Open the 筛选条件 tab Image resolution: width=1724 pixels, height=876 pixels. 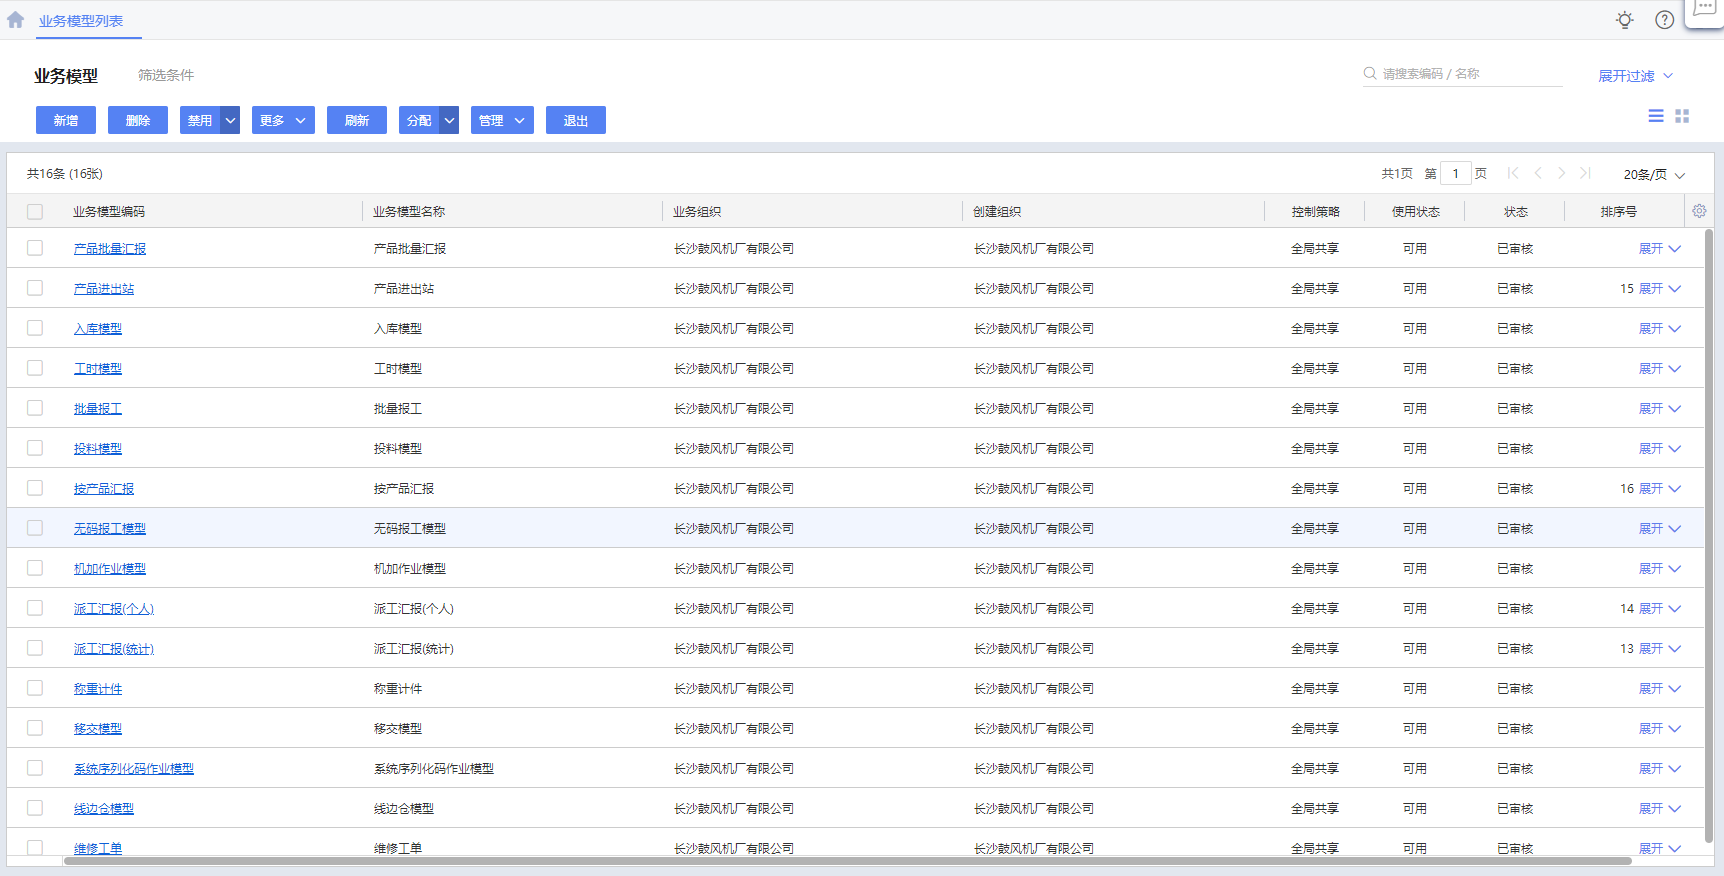pyautogui.click(x=166, y=75)
